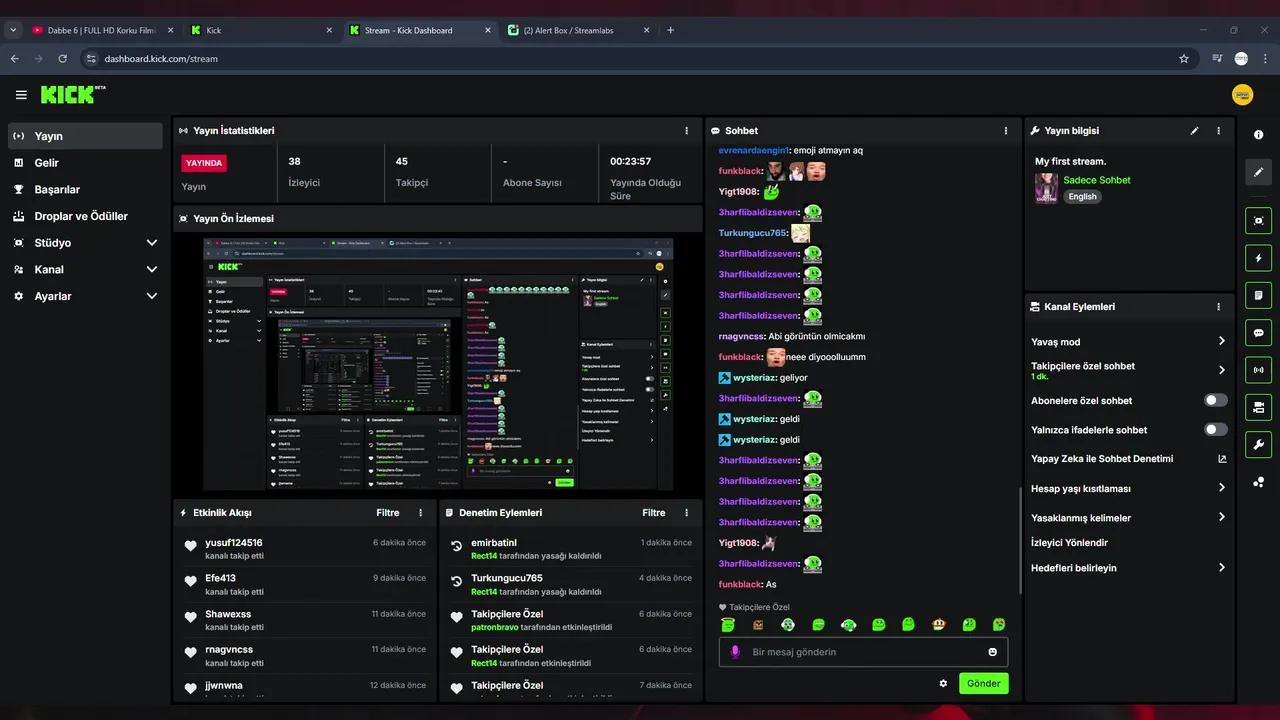Click the stream category thumbnail image
The image size is (1280, 720).
click(x=1046, y=188)
